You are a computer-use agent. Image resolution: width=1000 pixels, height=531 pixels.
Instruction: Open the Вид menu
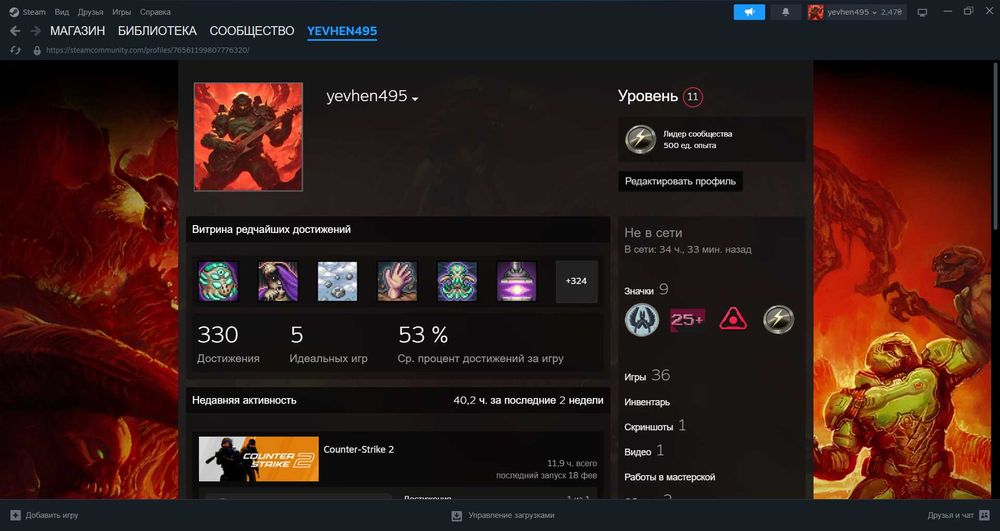tap(62, 12)
